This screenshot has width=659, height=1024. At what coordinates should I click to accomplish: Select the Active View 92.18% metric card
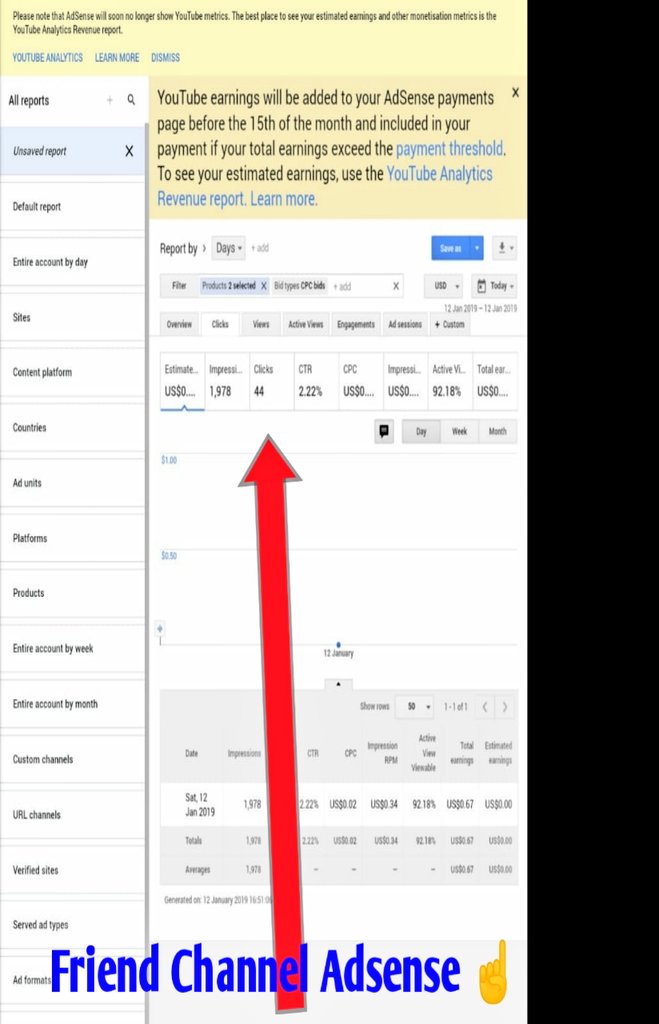coord(450,381)
